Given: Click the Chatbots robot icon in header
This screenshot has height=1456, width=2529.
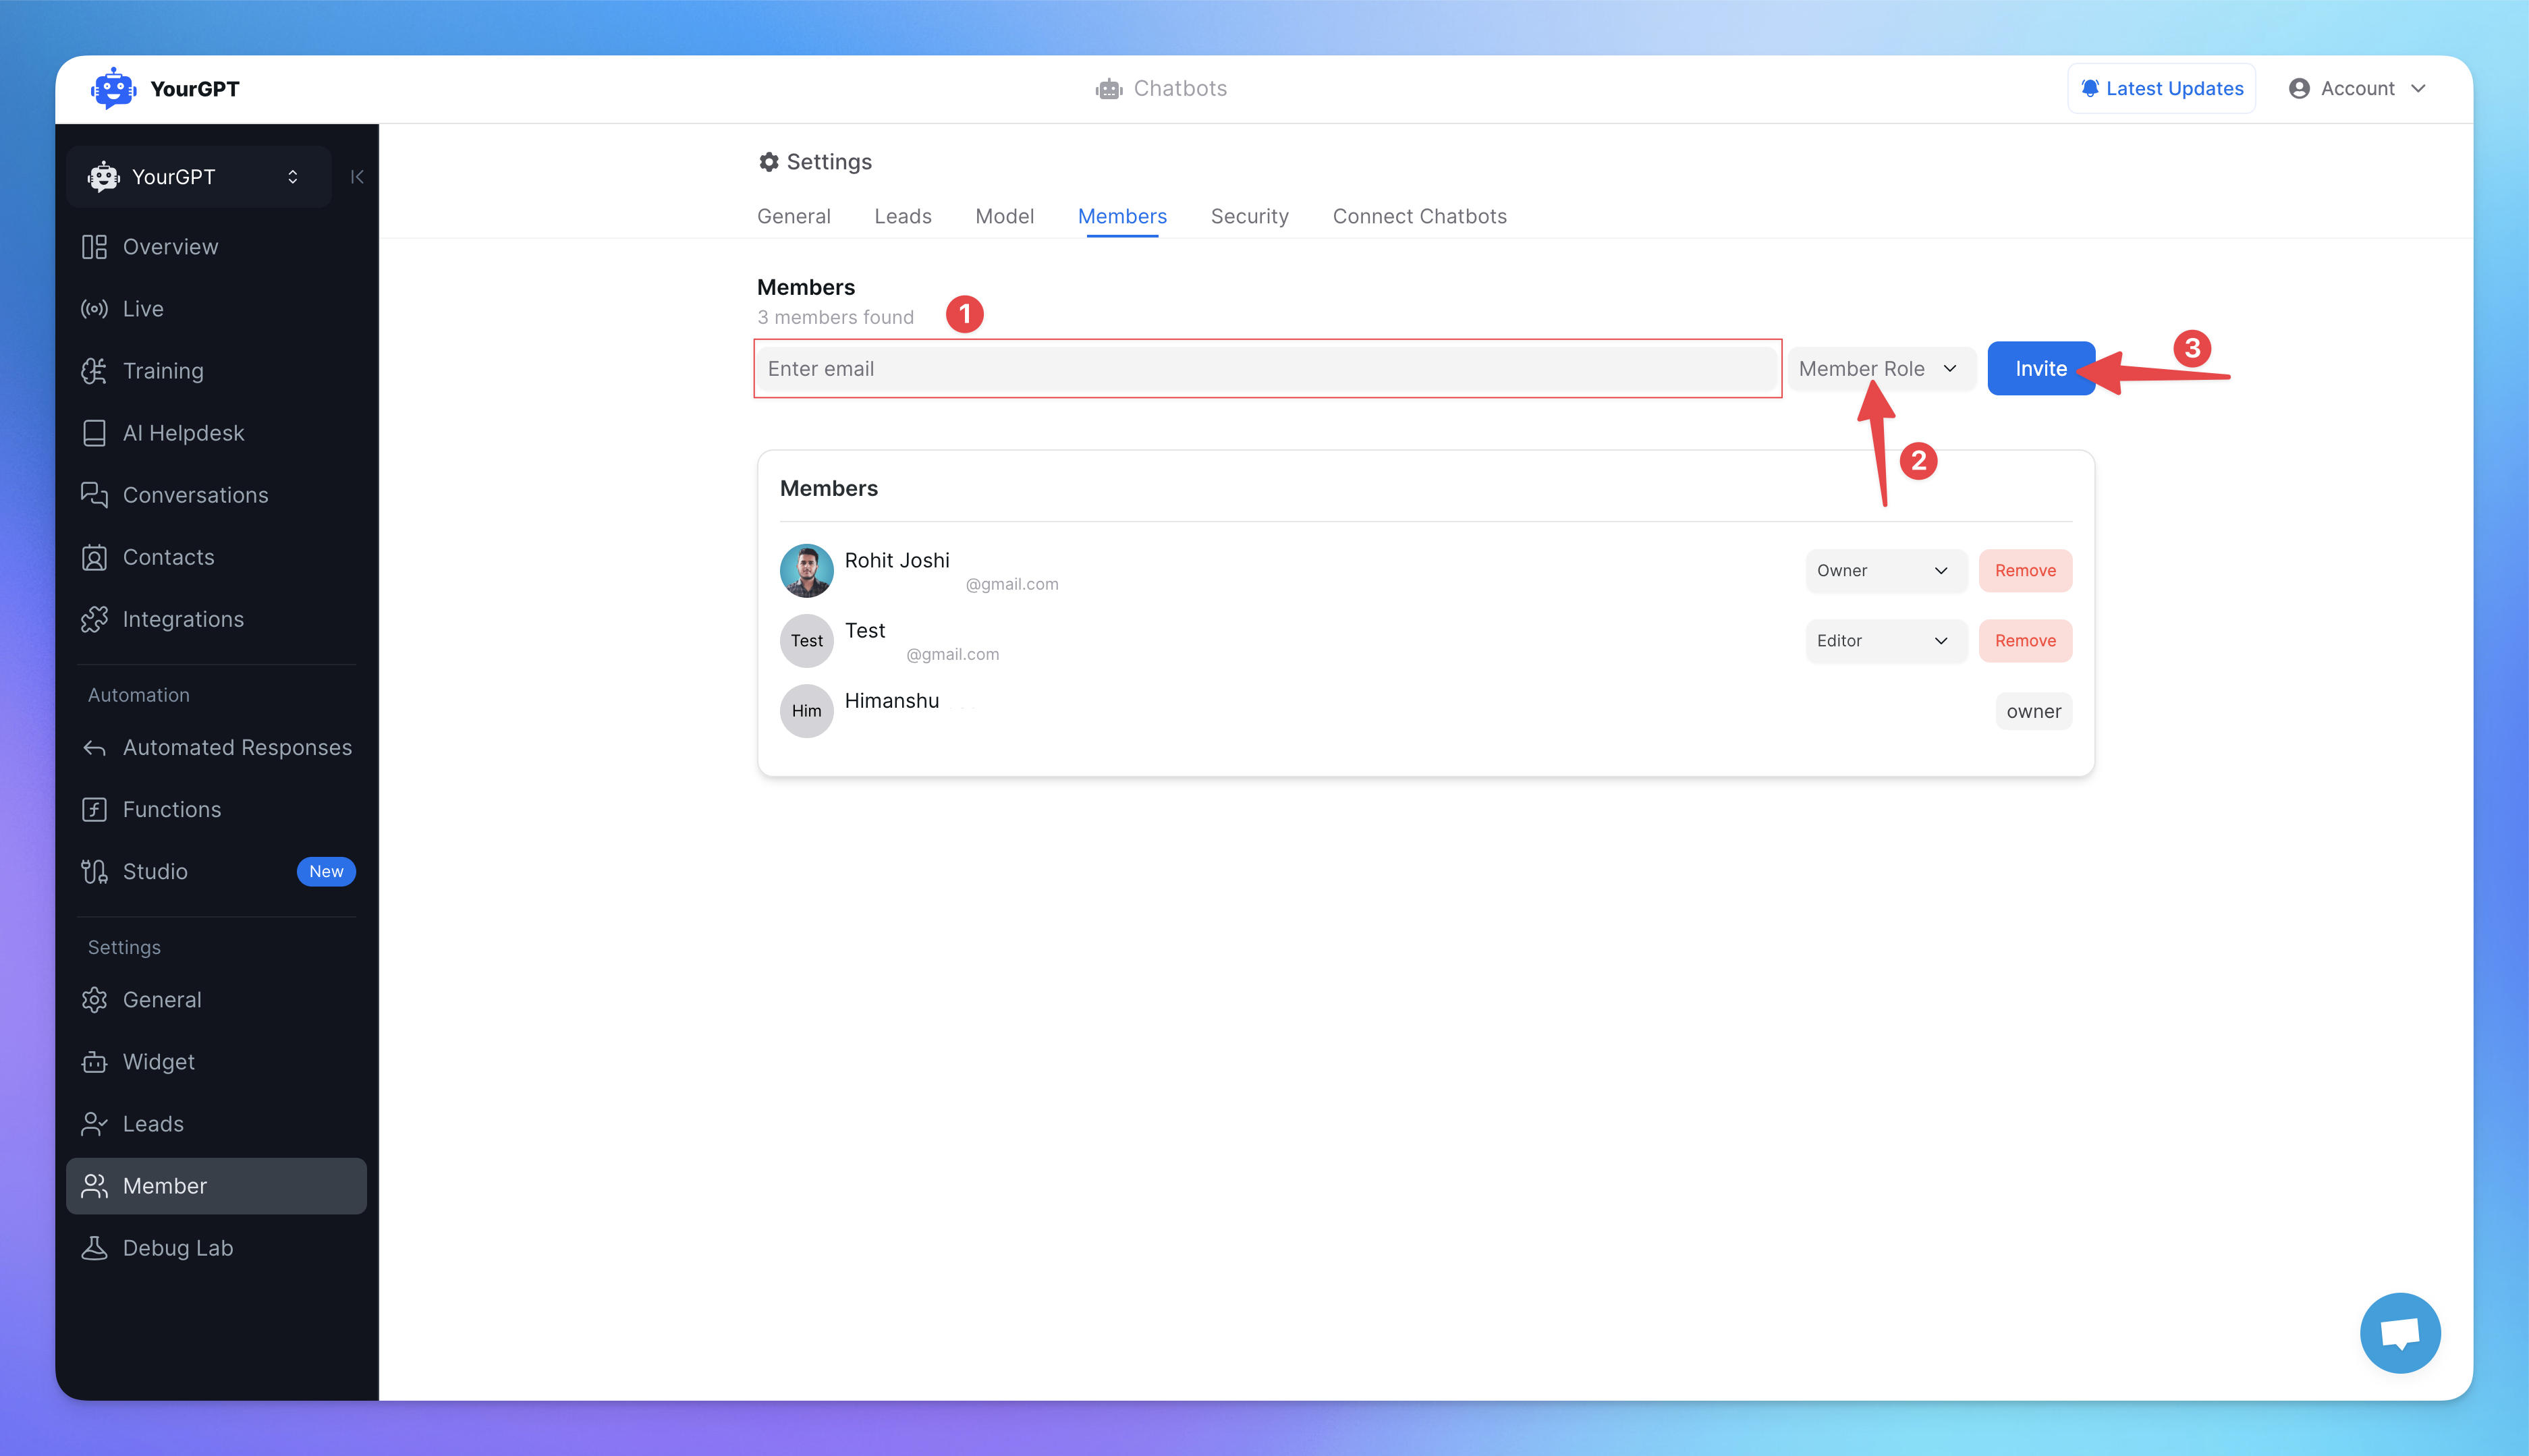Looking at the screenshot, I should click(x=1108, y=89).
